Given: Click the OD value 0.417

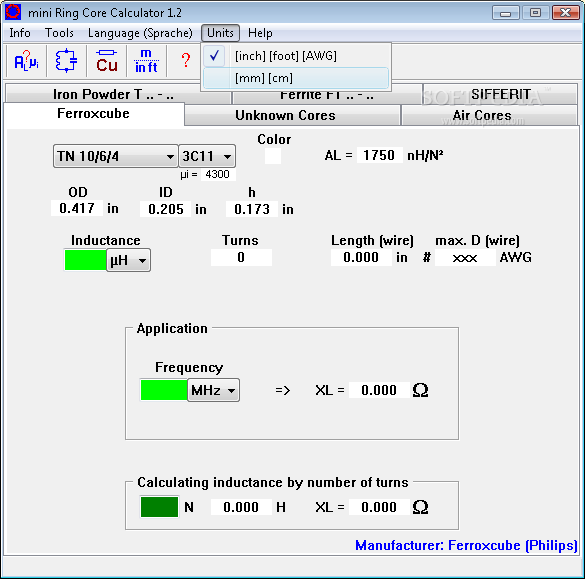Looking at the screenshot, I should (x=77, y=208).
